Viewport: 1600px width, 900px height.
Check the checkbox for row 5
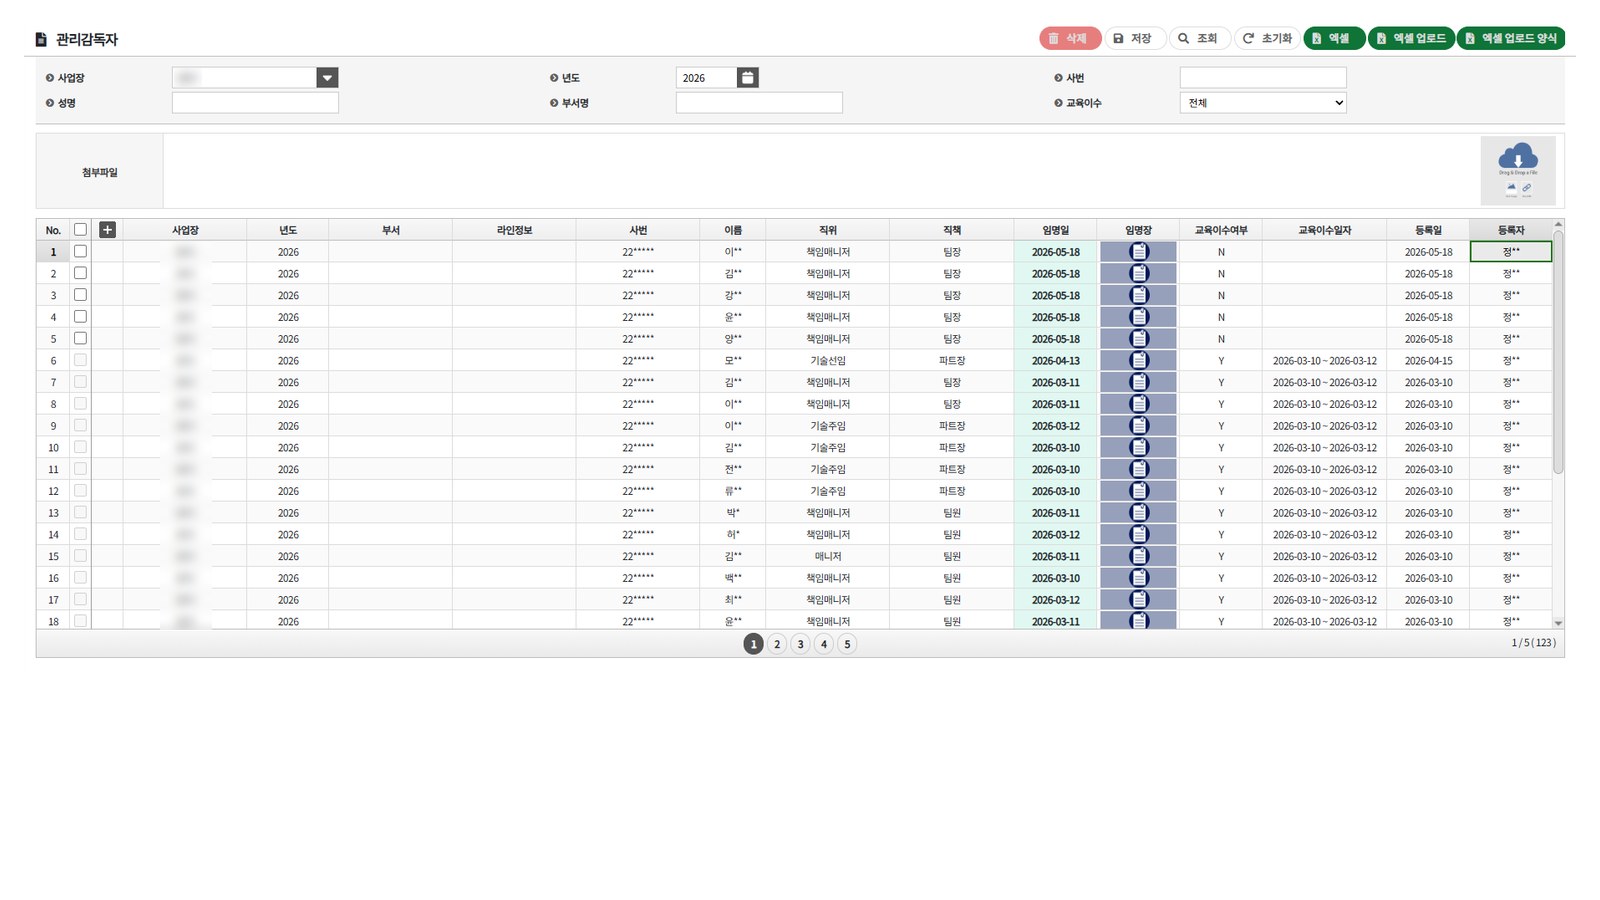tap(80, 339)
